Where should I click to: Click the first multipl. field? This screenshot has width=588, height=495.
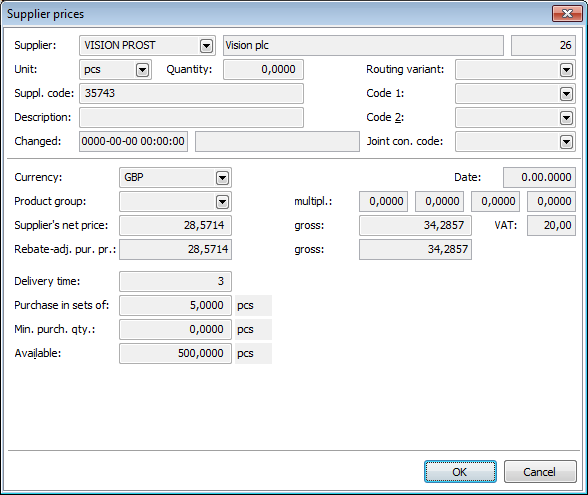pos(383,201)
